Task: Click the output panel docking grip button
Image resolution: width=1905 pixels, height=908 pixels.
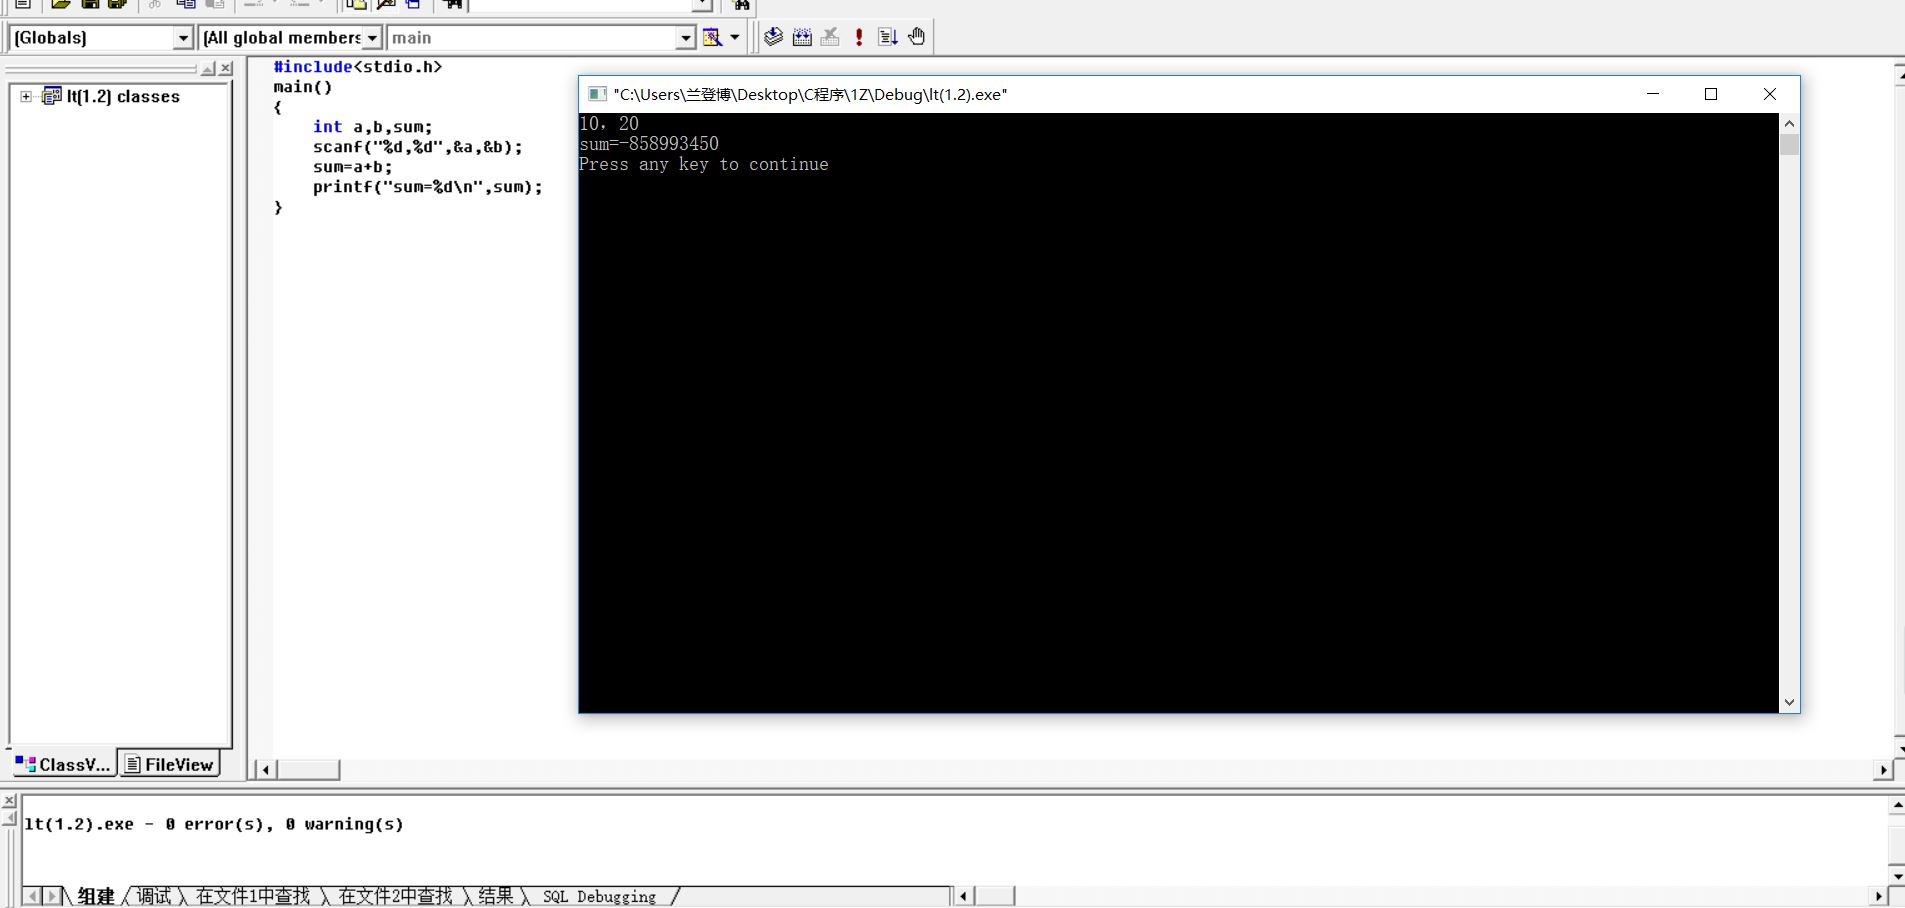Action: (x=9, y=818)
